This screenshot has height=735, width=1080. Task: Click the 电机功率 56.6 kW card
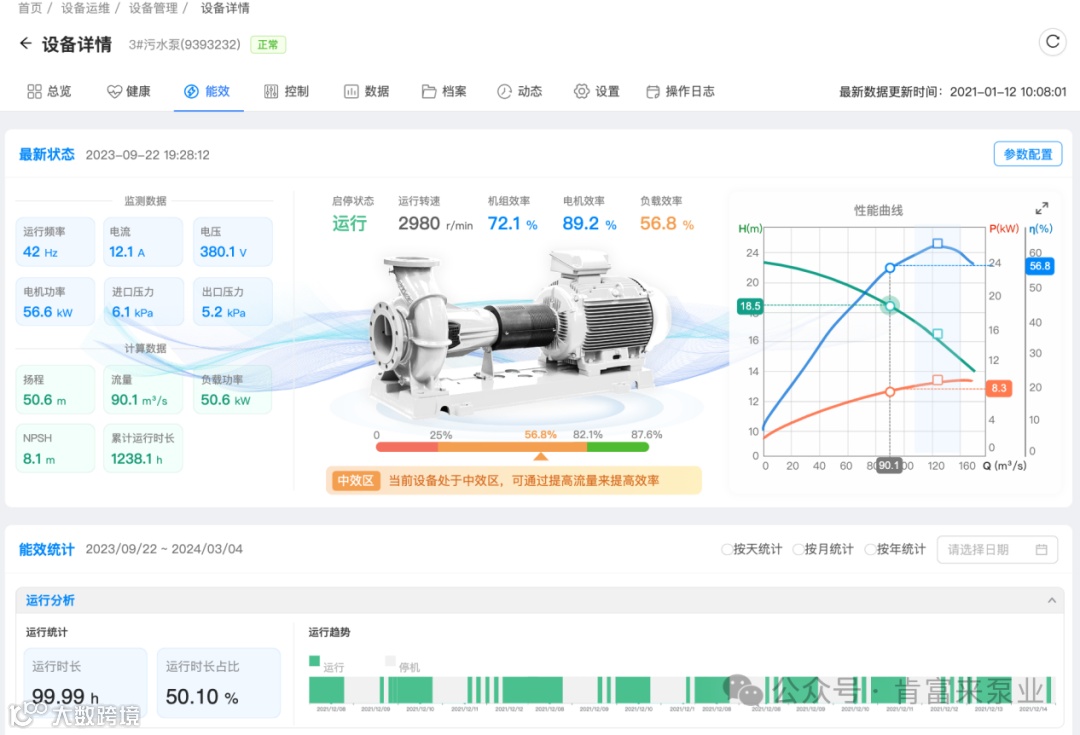pos(55,302)
